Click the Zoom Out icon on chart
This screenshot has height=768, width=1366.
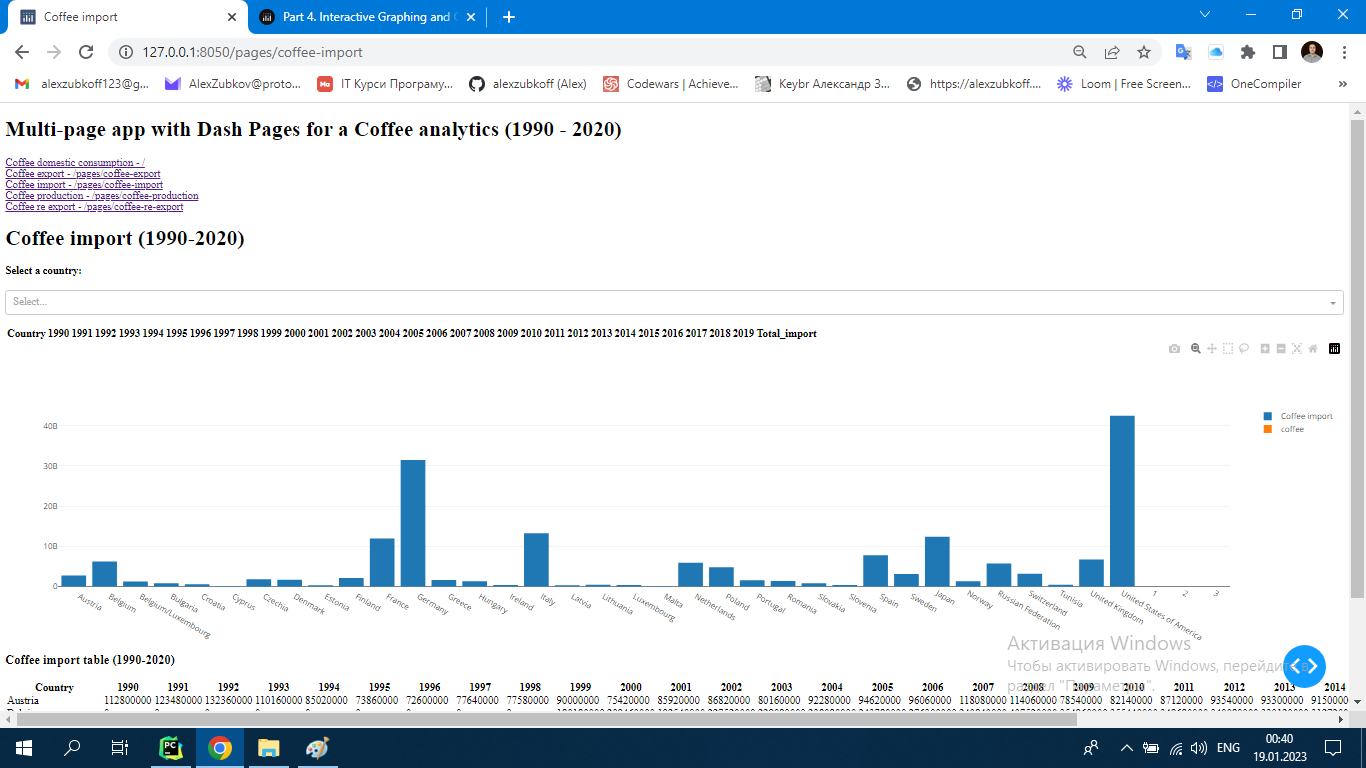(x=1281, y=348)
